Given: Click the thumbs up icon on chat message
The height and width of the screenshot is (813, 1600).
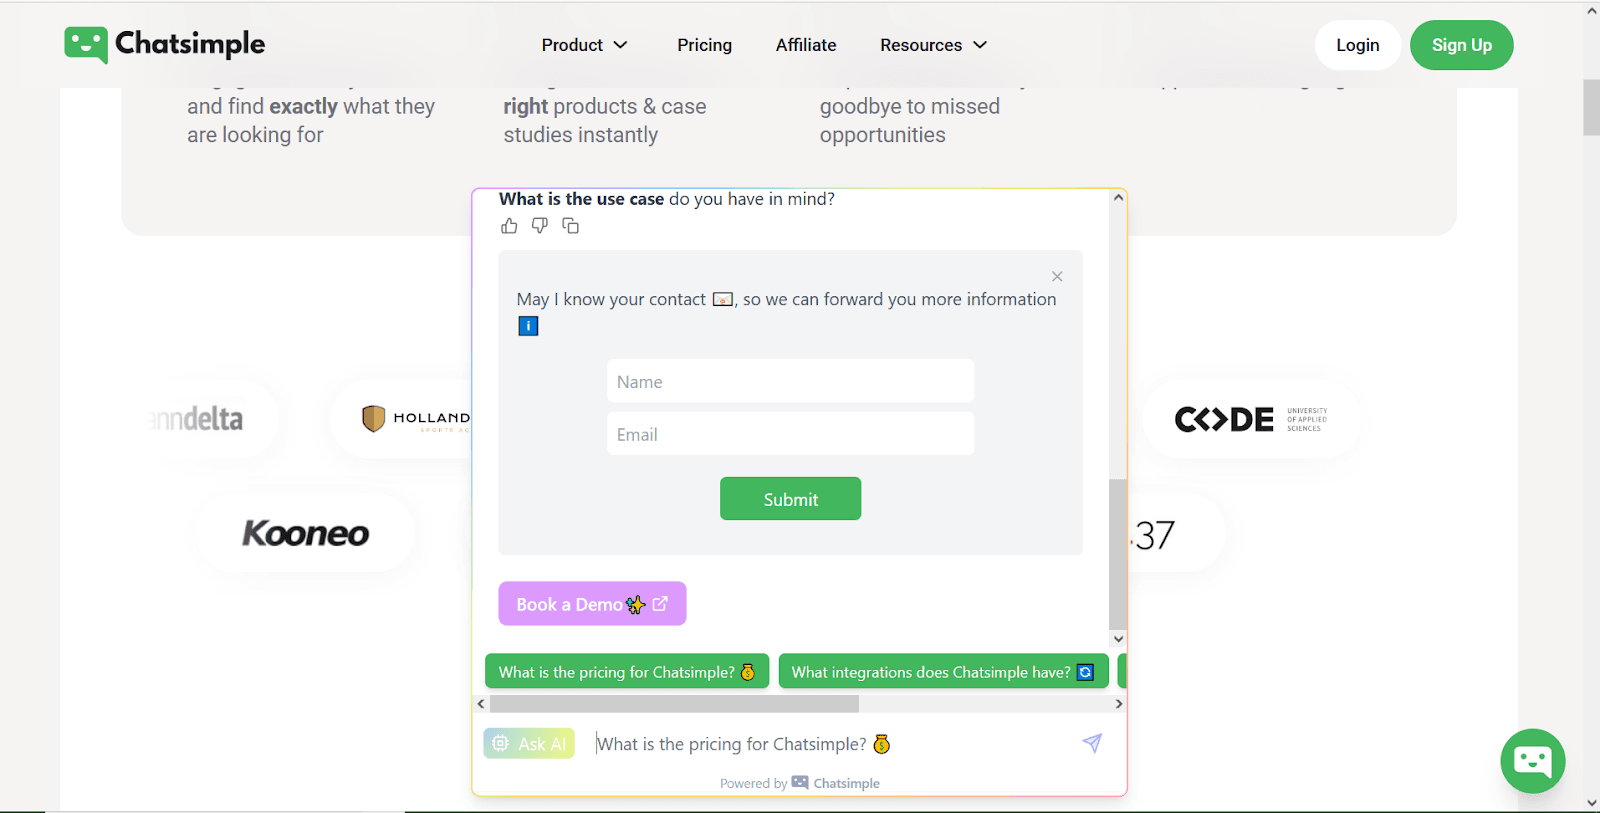Looking at the screenshot, I should [509, 226].
